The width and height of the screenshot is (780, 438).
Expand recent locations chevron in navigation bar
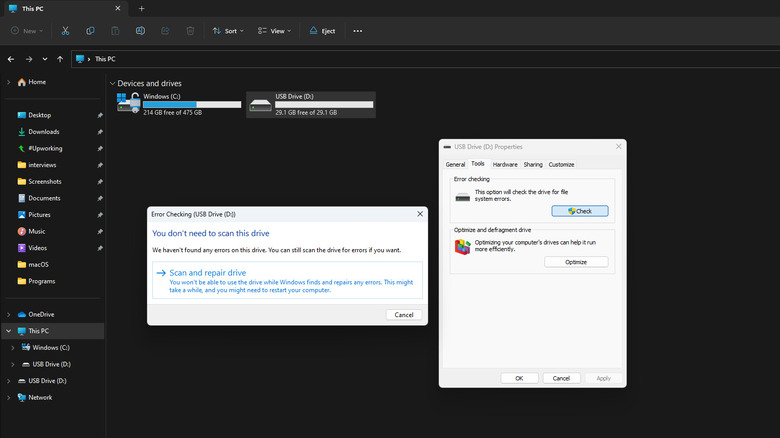click(44, 59)
